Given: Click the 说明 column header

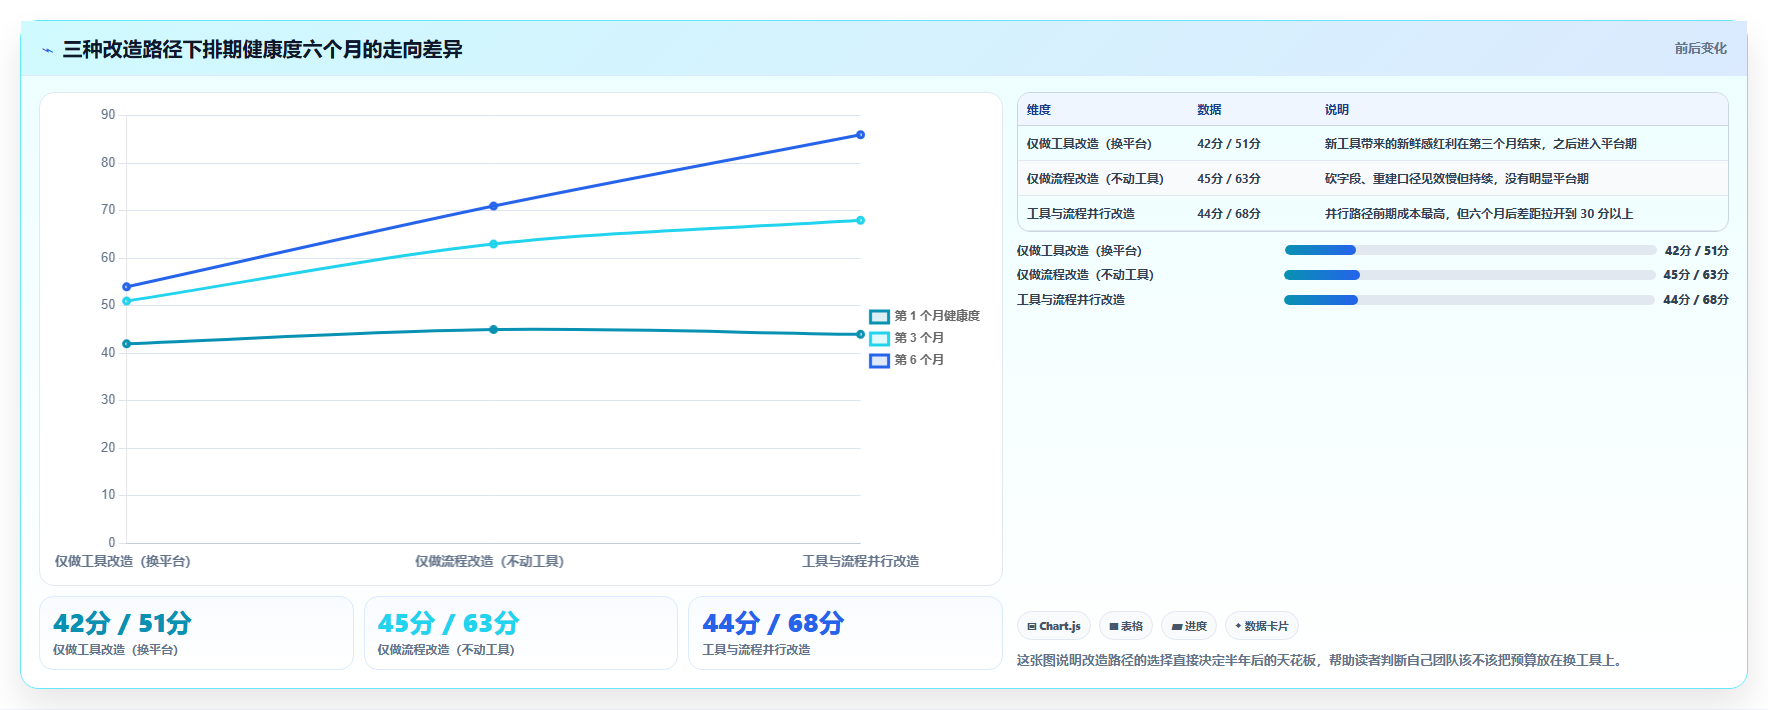Looking at the screenshot, I should pos(1337,110).
